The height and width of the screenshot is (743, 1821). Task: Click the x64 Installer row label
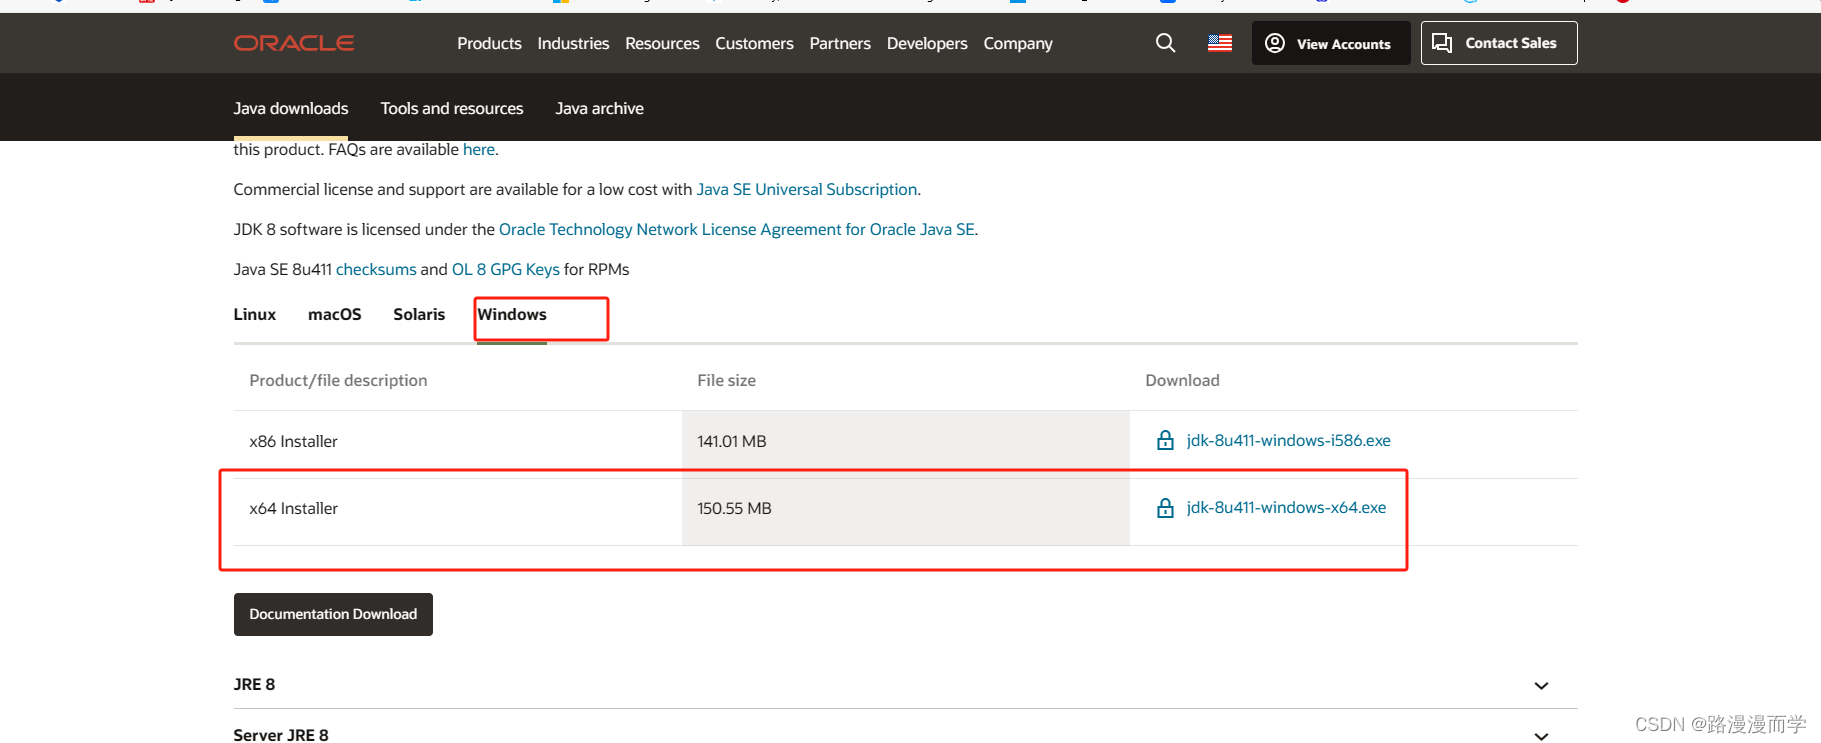pos(293,508)
